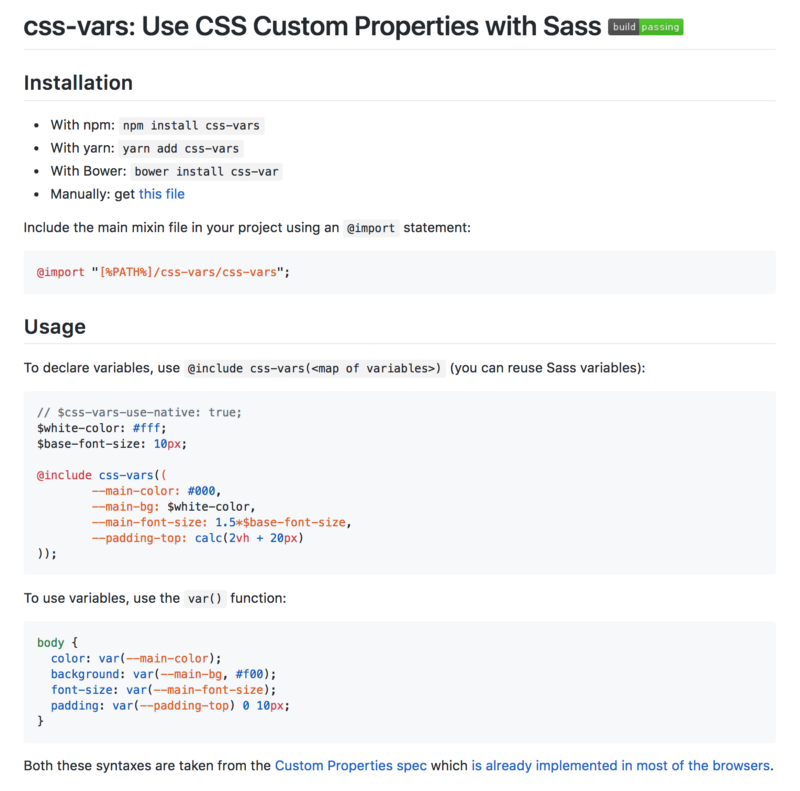Click the npm install css-vars code snippet
This screenshot has height=791, width=800.
(x=191, y=126)
